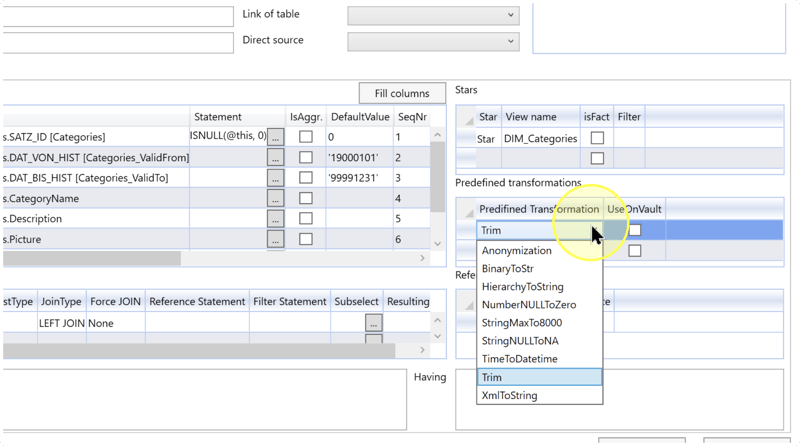Open statement editor for s.CategoryName row

[x=276, y=198]
